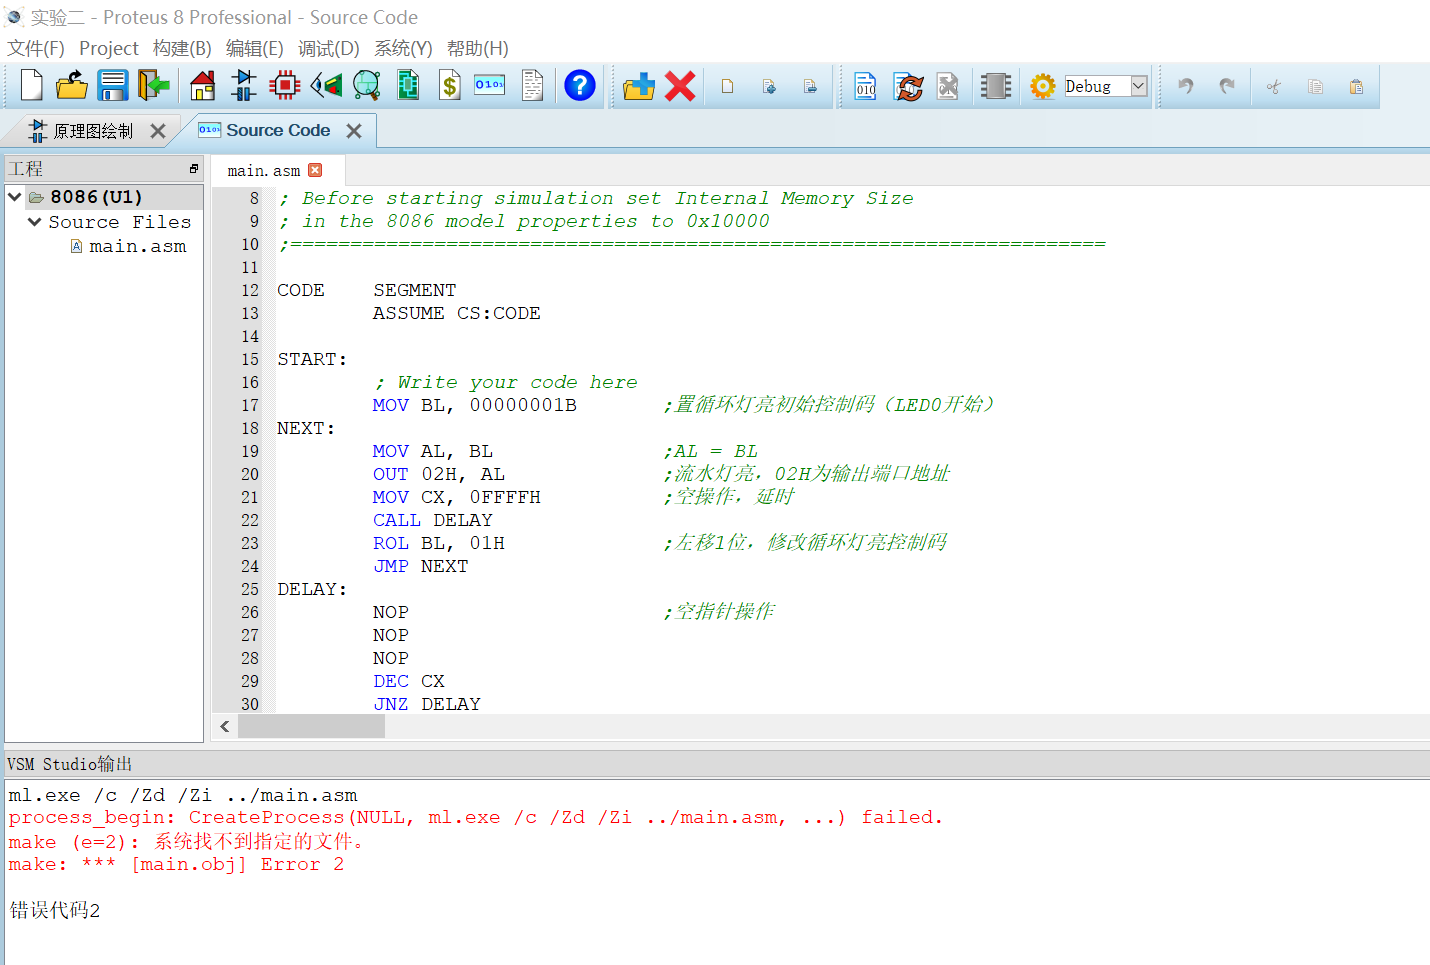Image resolution: width=1430 pixels, height=965 pixels.
Task: Rebuild project with orange arrows icon
Action: pyautogui.click(x=908, y=86)
